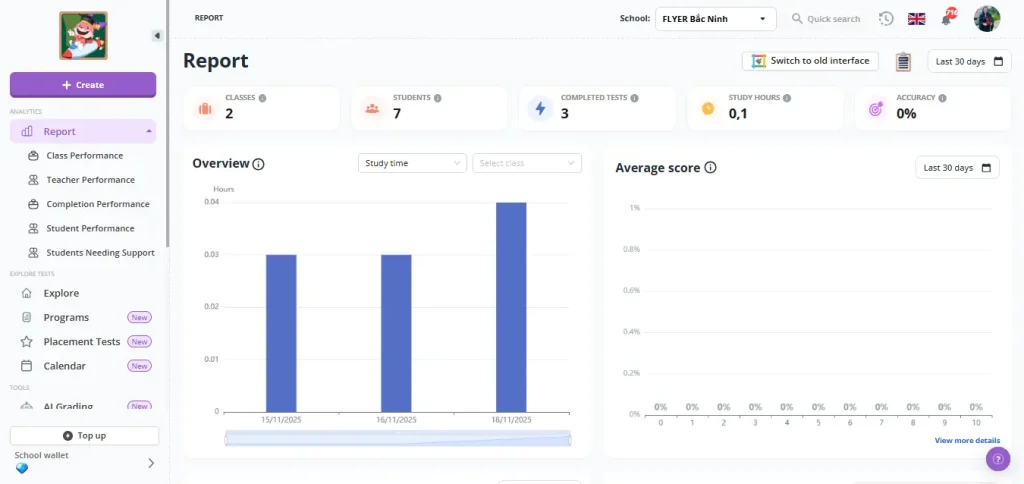
Task: Click the School wallet diamond icon
Action: [22, 468]
